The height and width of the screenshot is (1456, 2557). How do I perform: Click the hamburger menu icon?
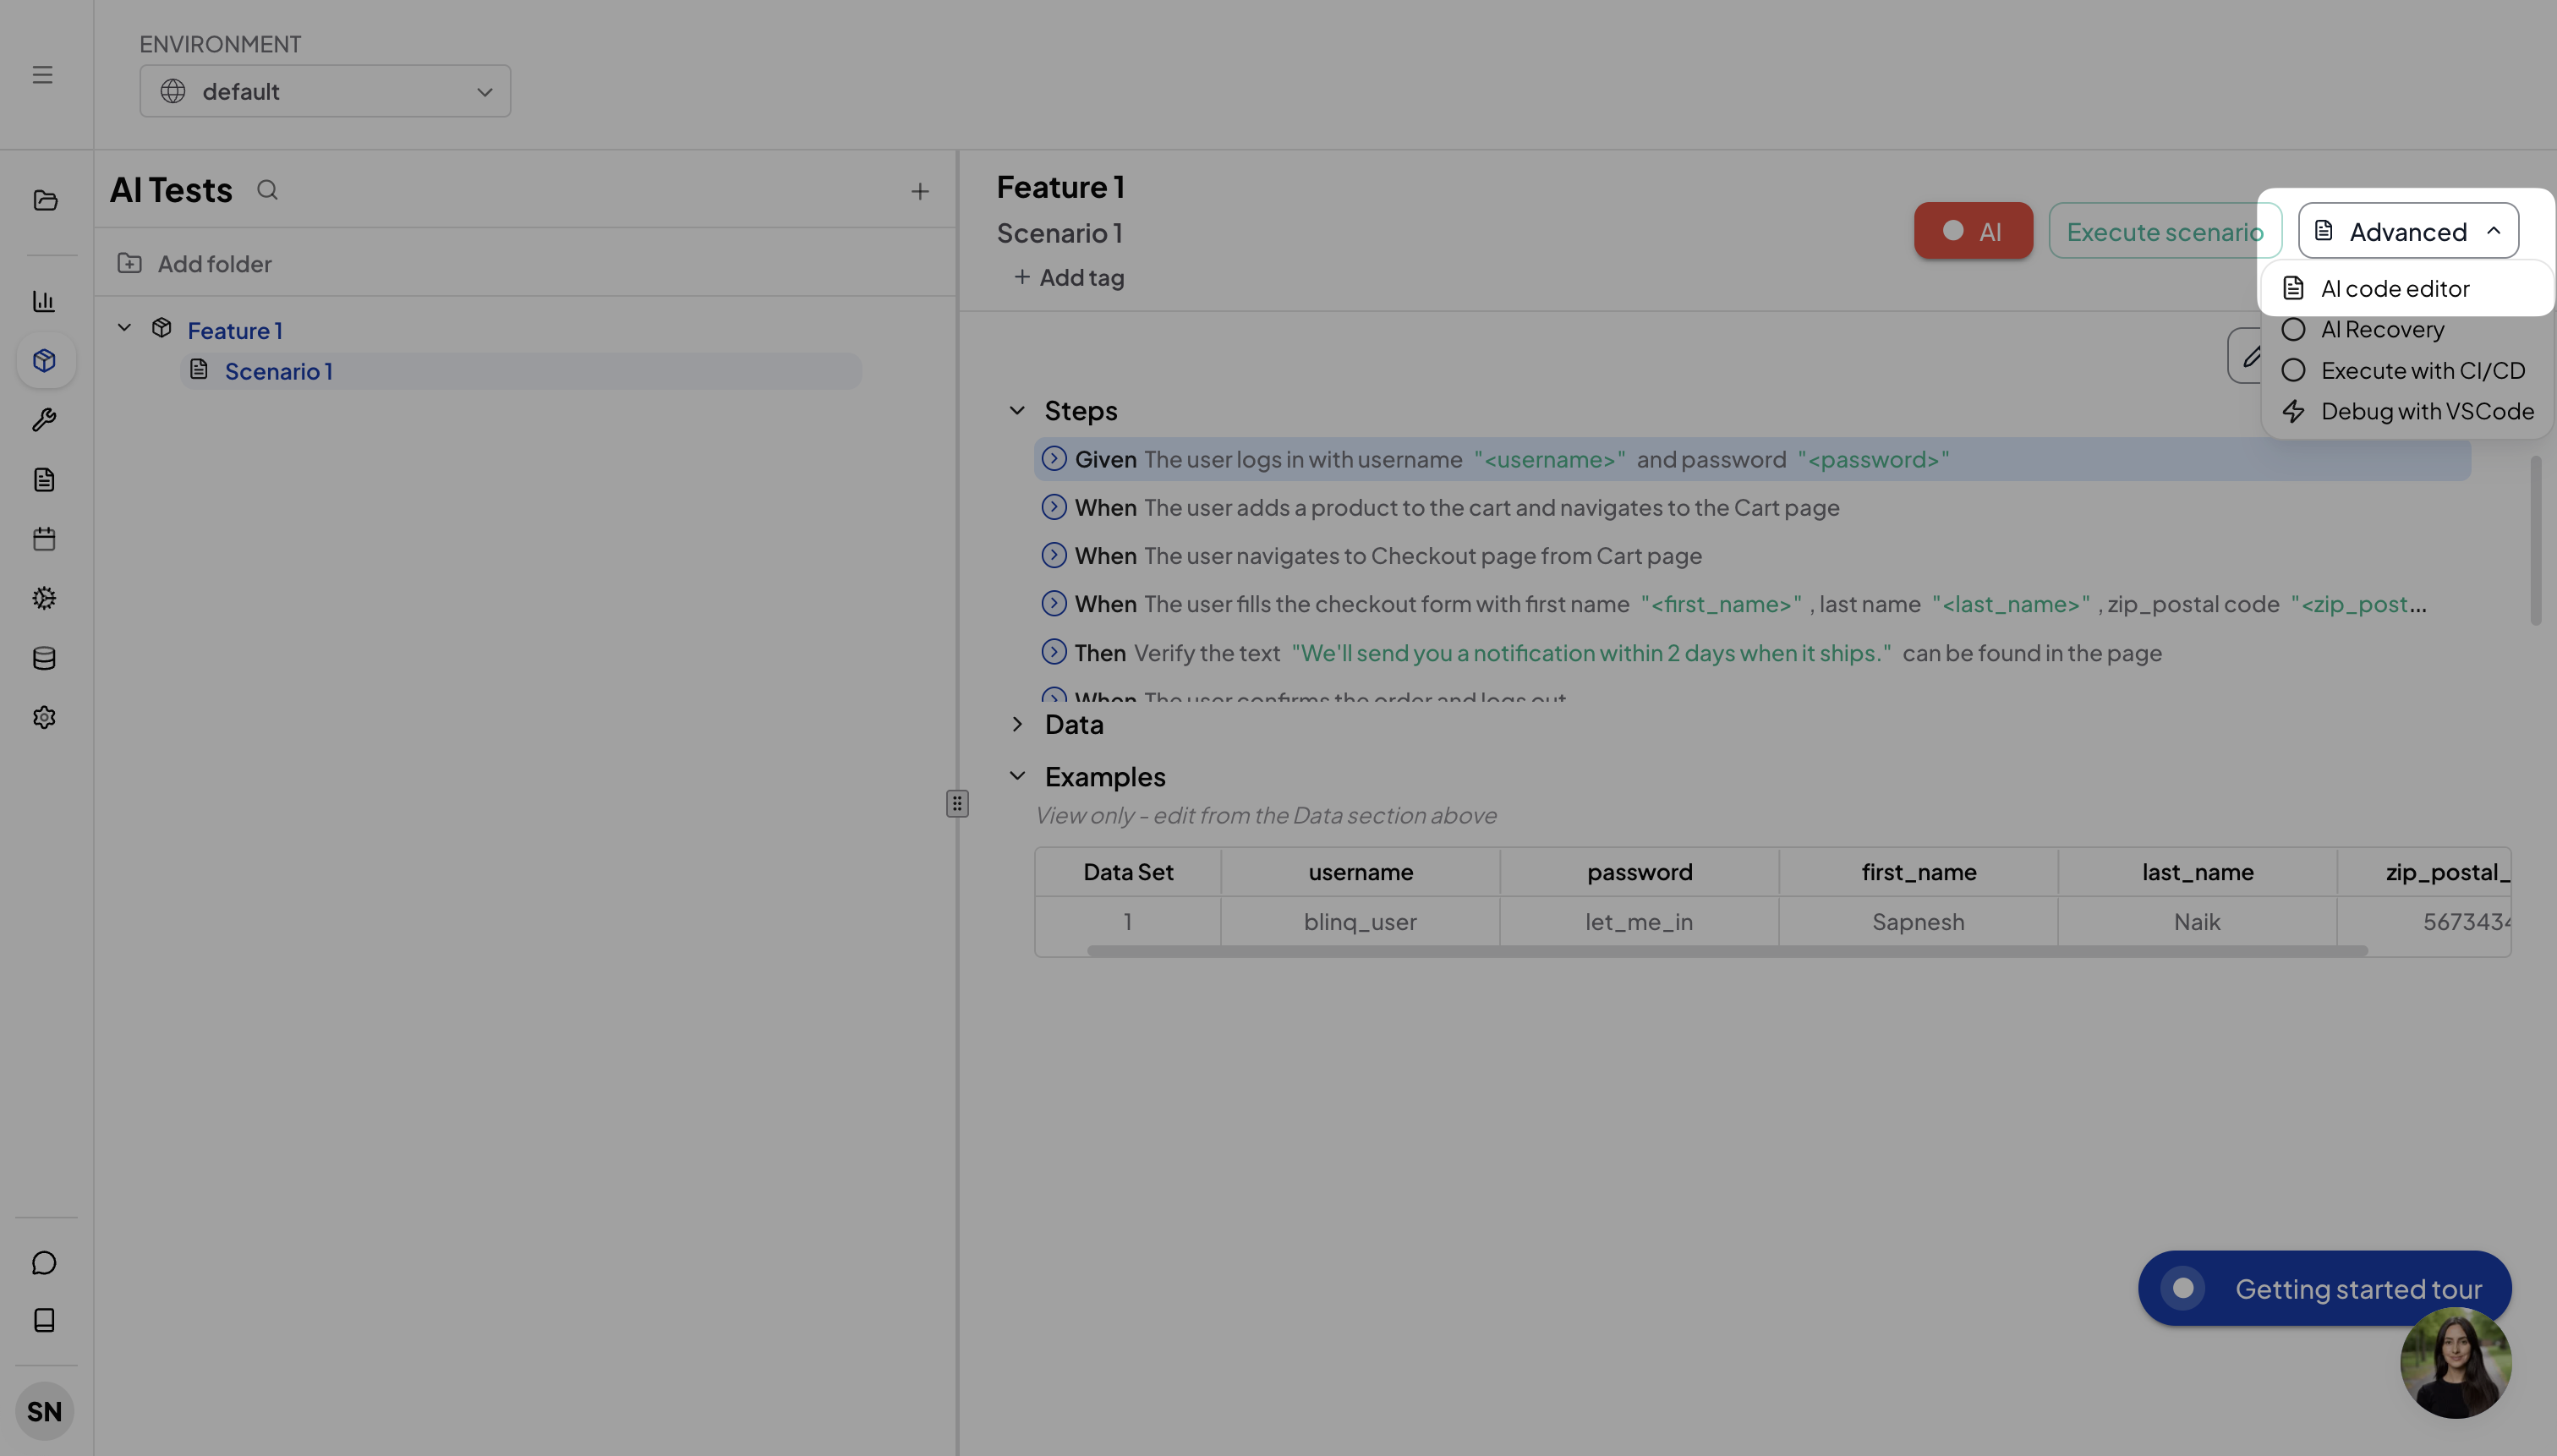42,75
